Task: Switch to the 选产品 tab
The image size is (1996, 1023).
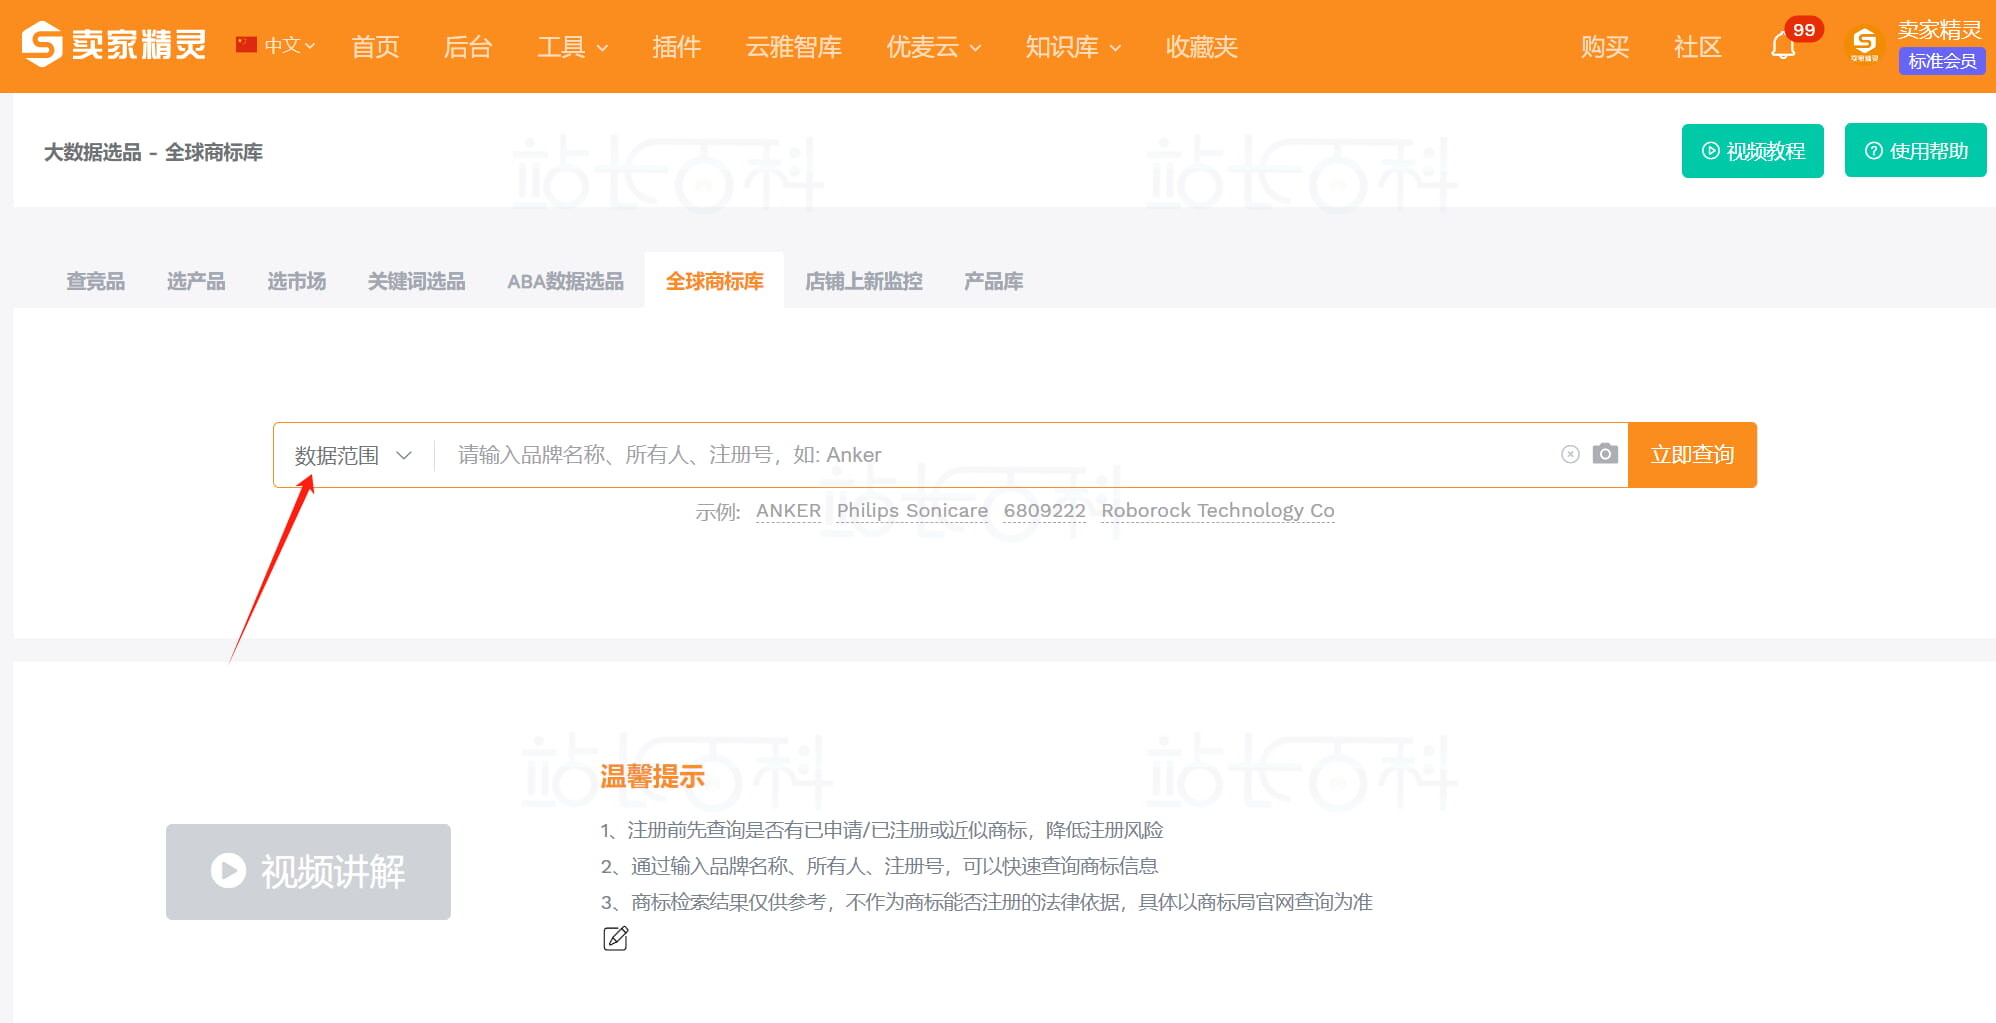Action: click(196, 281)
